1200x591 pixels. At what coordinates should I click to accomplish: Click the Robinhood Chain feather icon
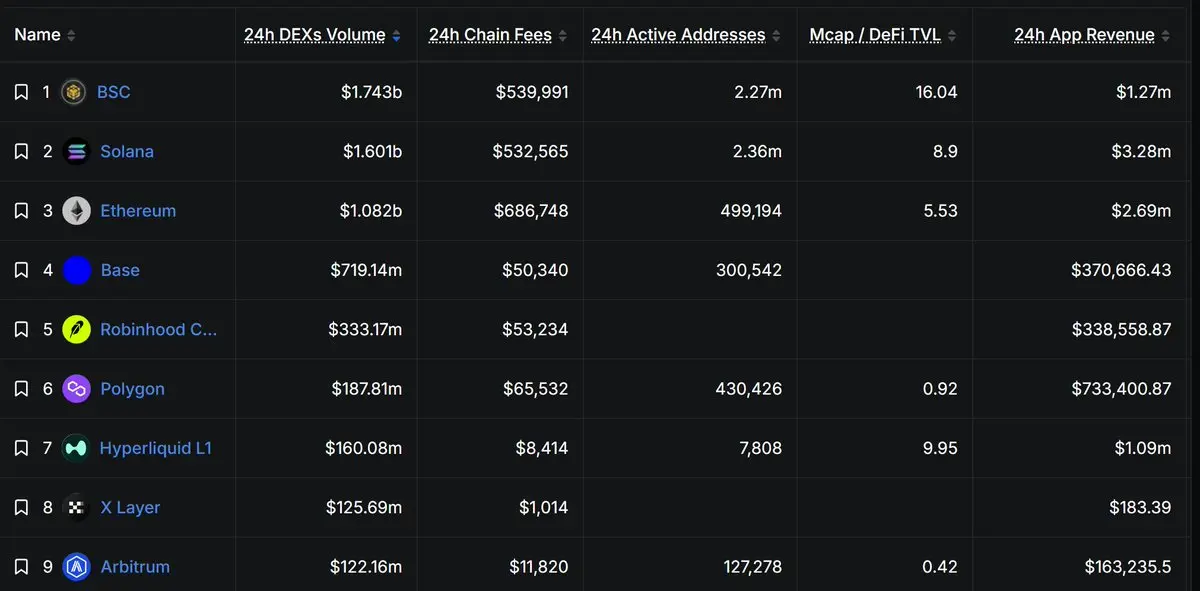click(x=76, y=330)
